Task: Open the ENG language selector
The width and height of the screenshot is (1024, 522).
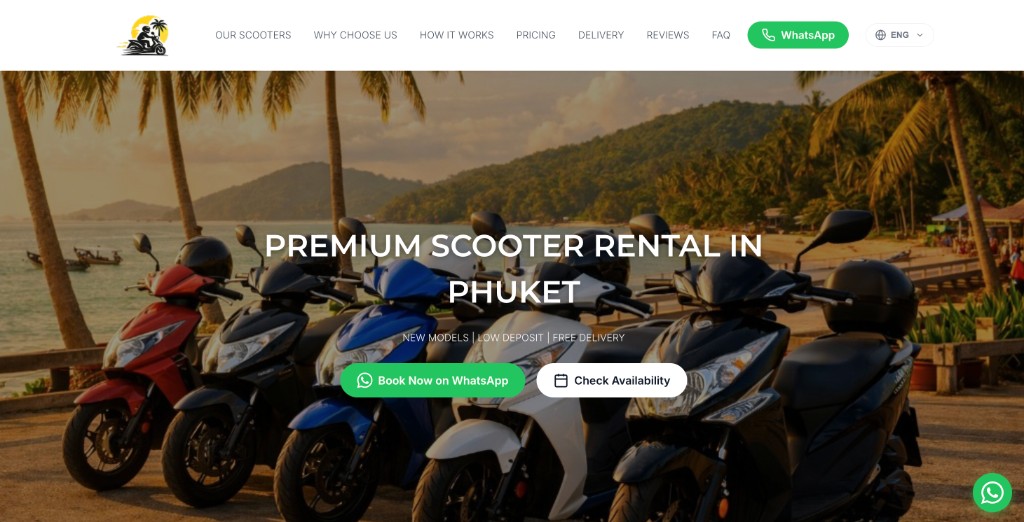Action: click(x=899, y=35)
